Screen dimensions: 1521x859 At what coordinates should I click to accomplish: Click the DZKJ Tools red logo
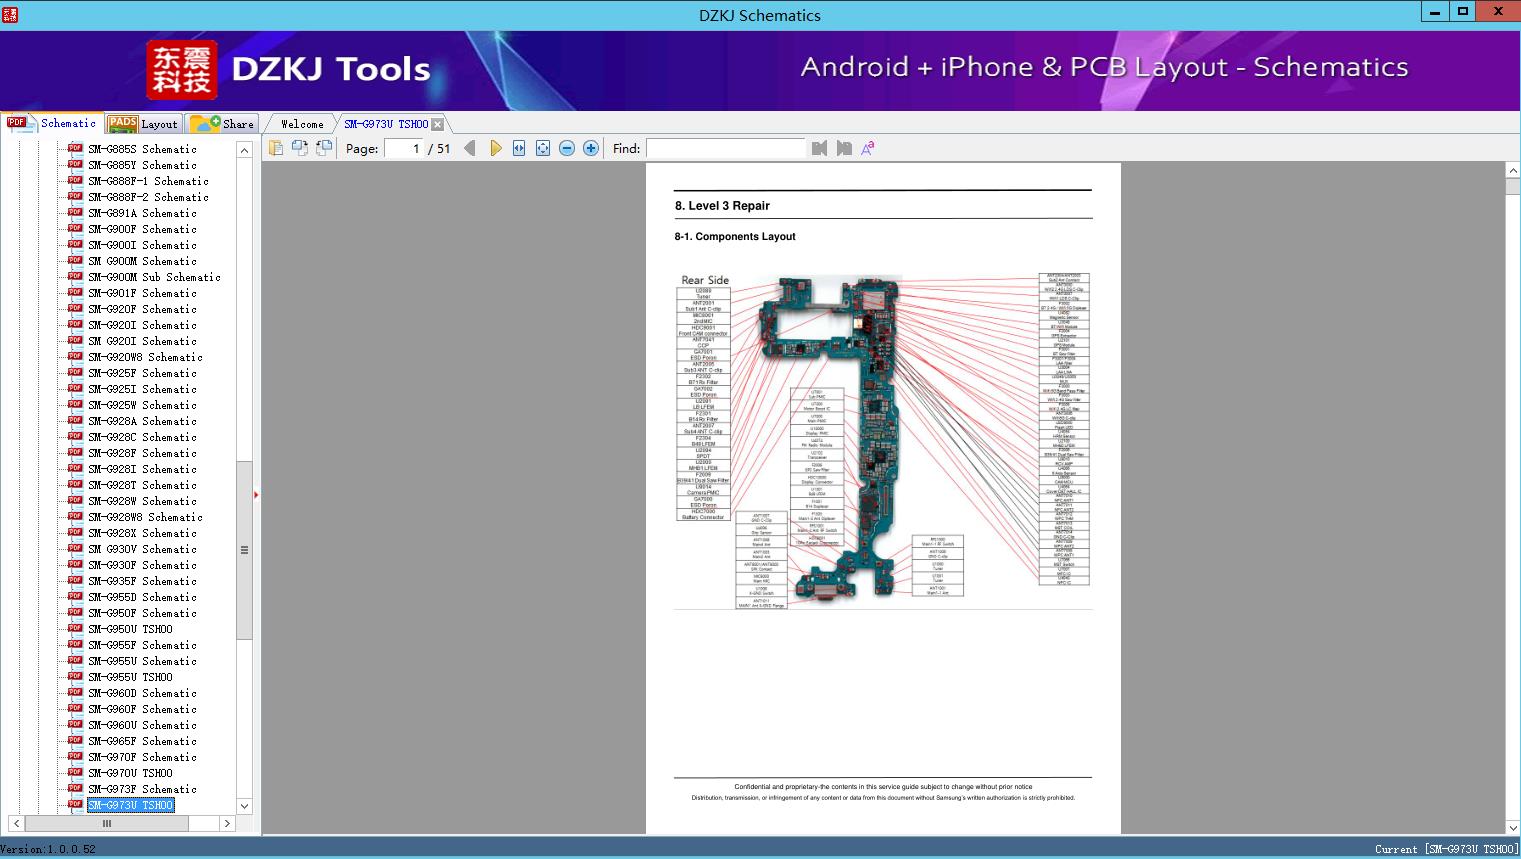point(182,70)
